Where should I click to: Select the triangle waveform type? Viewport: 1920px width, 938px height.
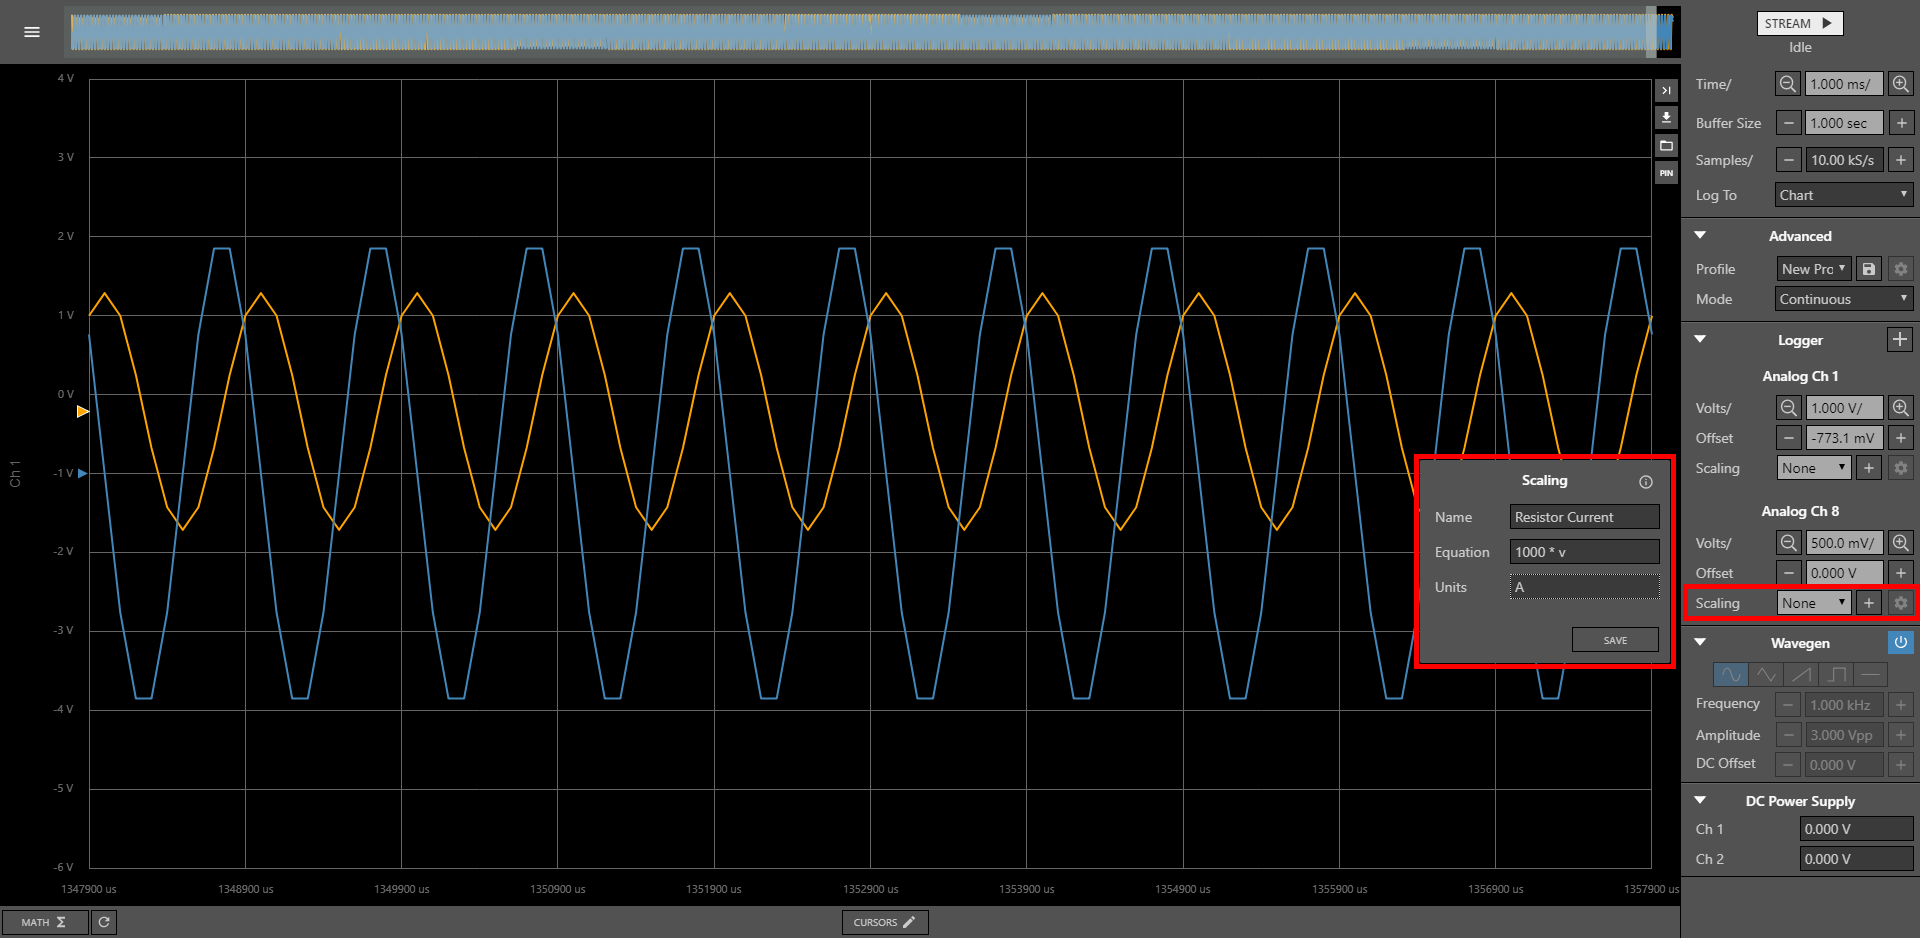(1766, 675)
